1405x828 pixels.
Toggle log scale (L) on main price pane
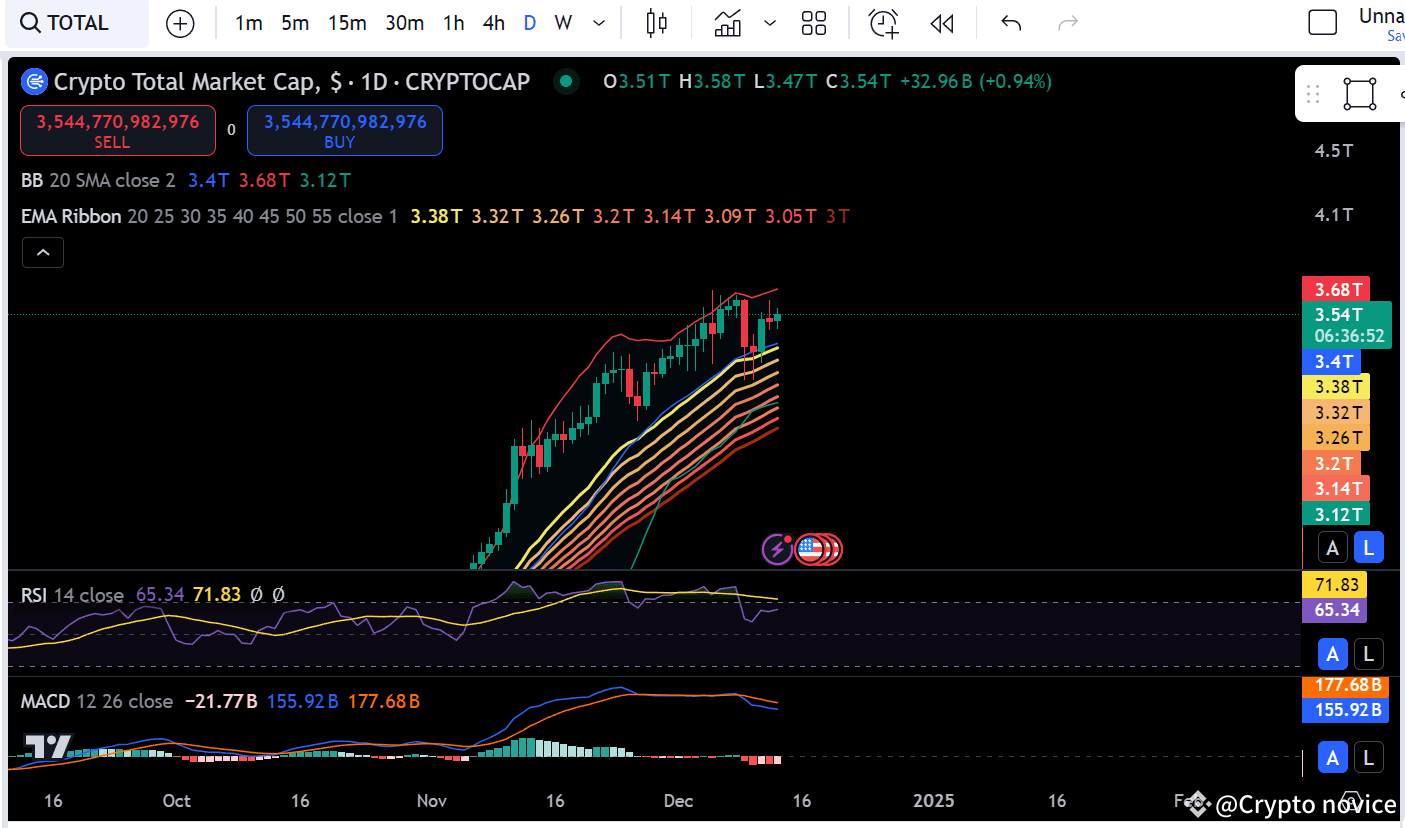tap(1368, 547)
